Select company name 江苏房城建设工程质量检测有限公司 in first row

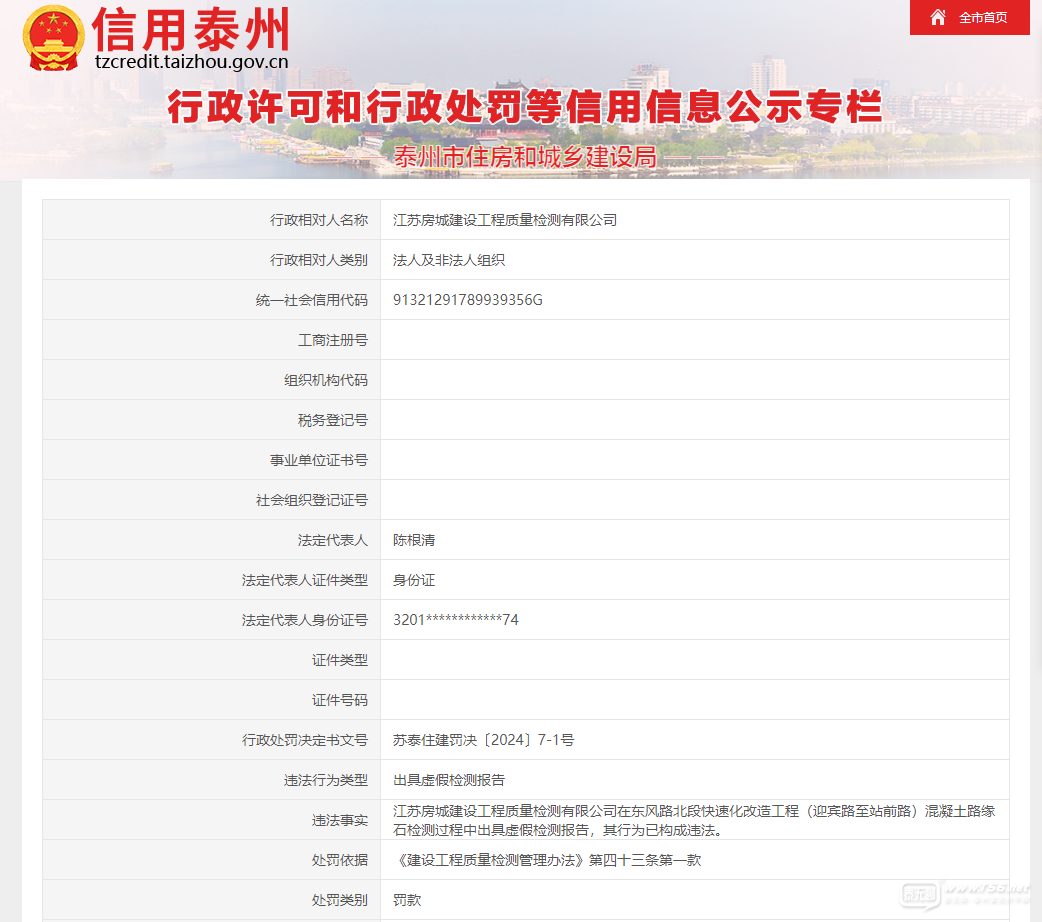click(504, 220)
